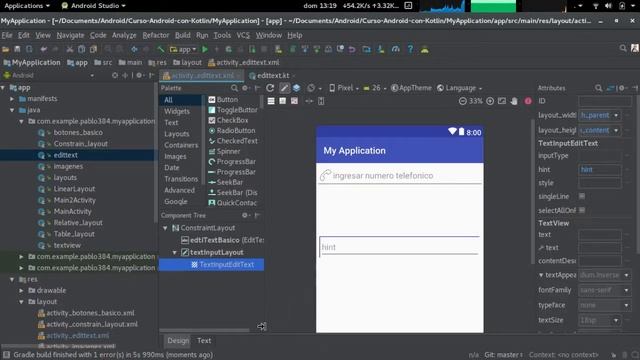Open the Language dropdown
640x360 pixels.
tap(460, 88)
